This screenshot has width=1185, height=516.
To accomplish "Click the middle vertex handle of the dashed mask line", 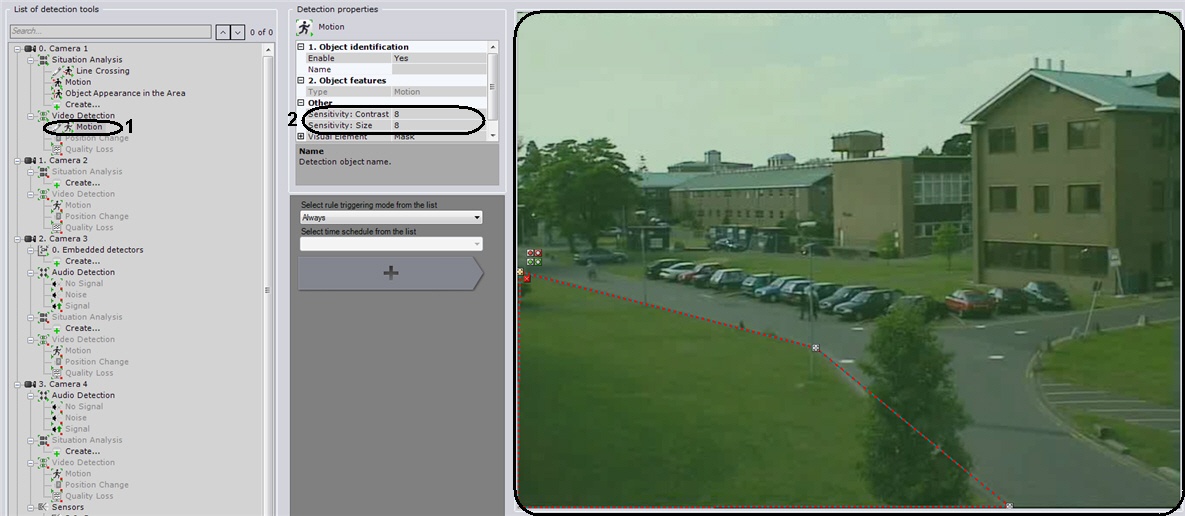I will [x=815, y=348].
